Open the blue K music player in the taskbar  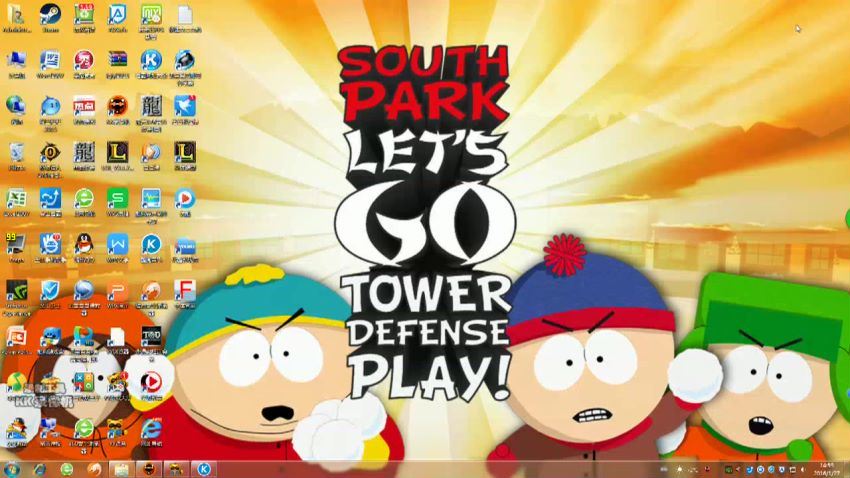204,469
